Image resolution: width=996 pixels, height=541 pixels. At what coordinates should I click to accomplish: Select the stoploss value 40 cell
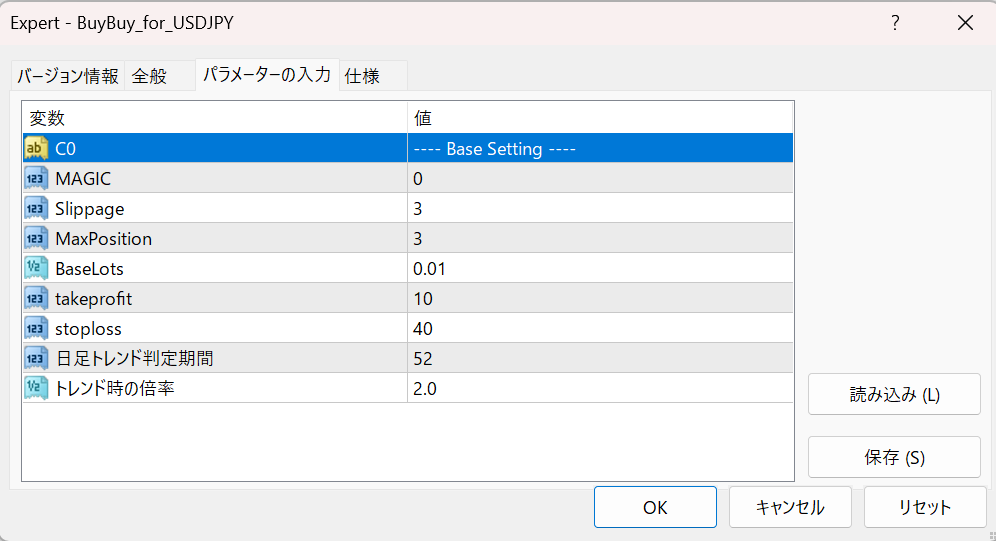[x=600, y=328]
